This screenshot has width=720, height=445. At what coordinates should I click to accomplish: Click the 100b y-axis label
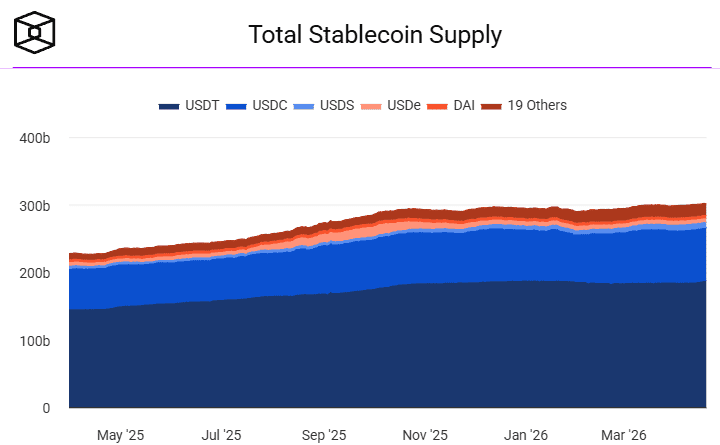(x=35, y=341)
